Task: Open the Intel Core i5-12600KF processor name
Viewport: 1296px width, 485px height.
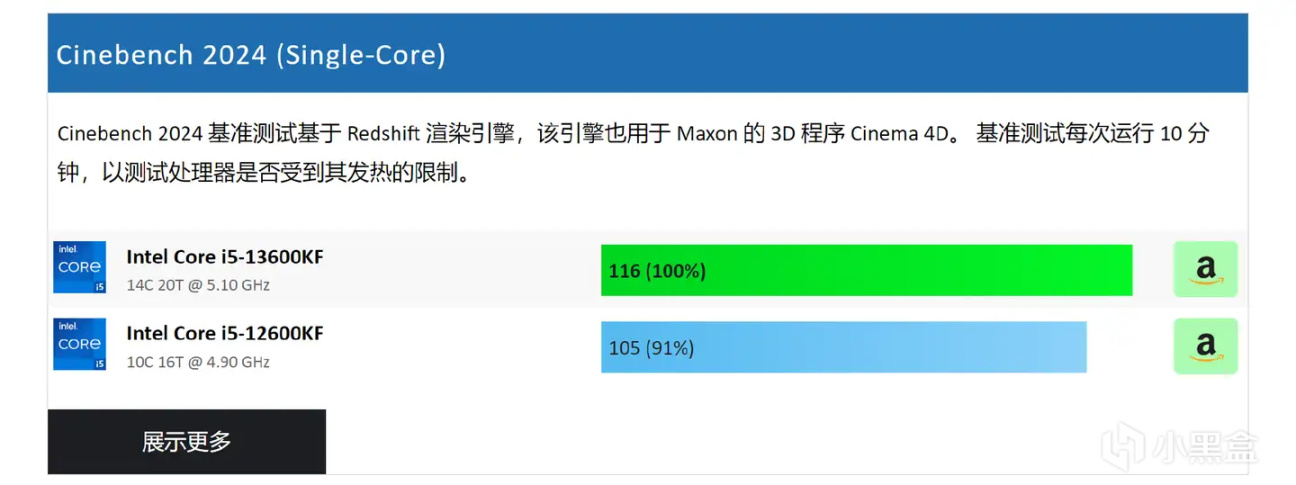Action: click(x=225, y=333)
